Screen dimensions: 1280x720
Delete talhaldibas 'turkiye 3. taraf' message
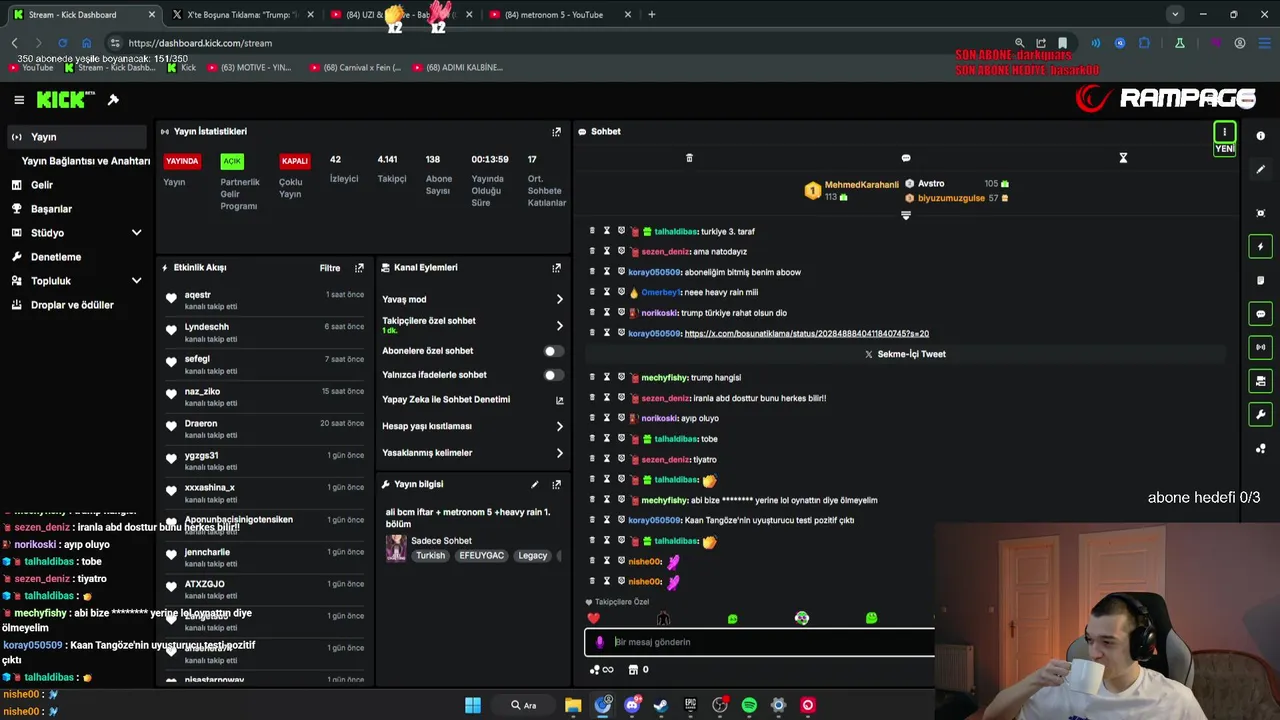pos(592,231)
